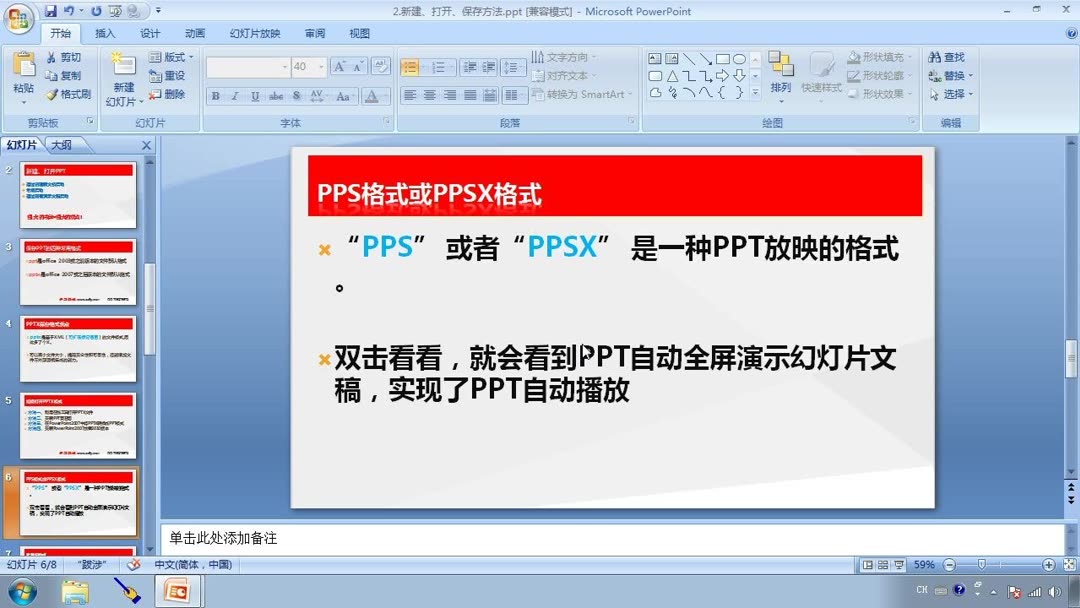Start slideshow from the status bar icon
The width and height of the screenshot is (1080, 608).
pyautogui.click(x=898, y=563)
